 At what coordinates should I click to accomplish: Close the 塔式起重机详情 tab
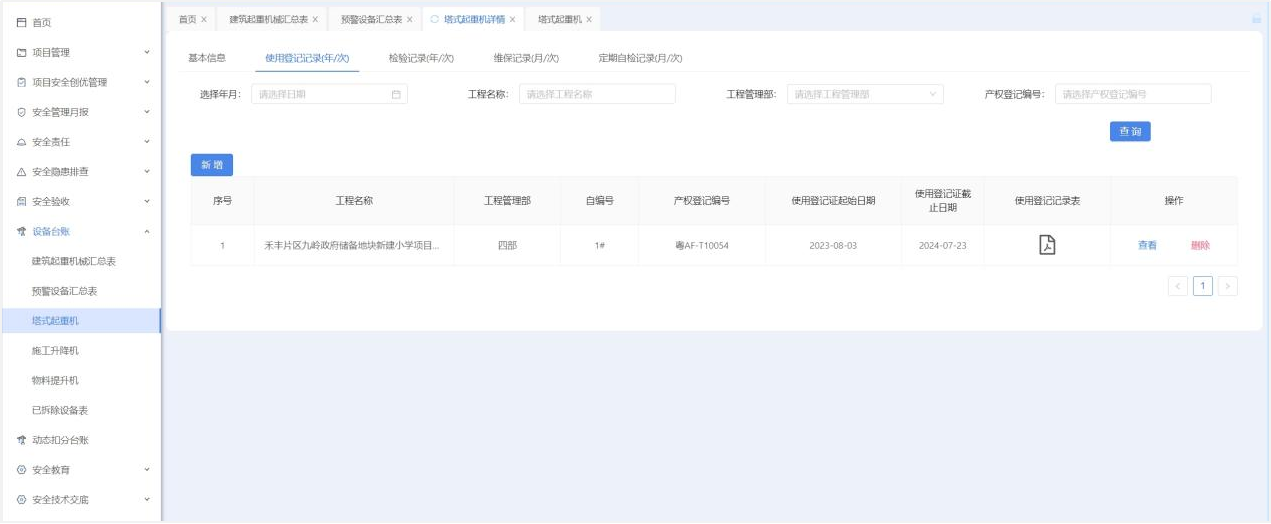coord(513,19)
